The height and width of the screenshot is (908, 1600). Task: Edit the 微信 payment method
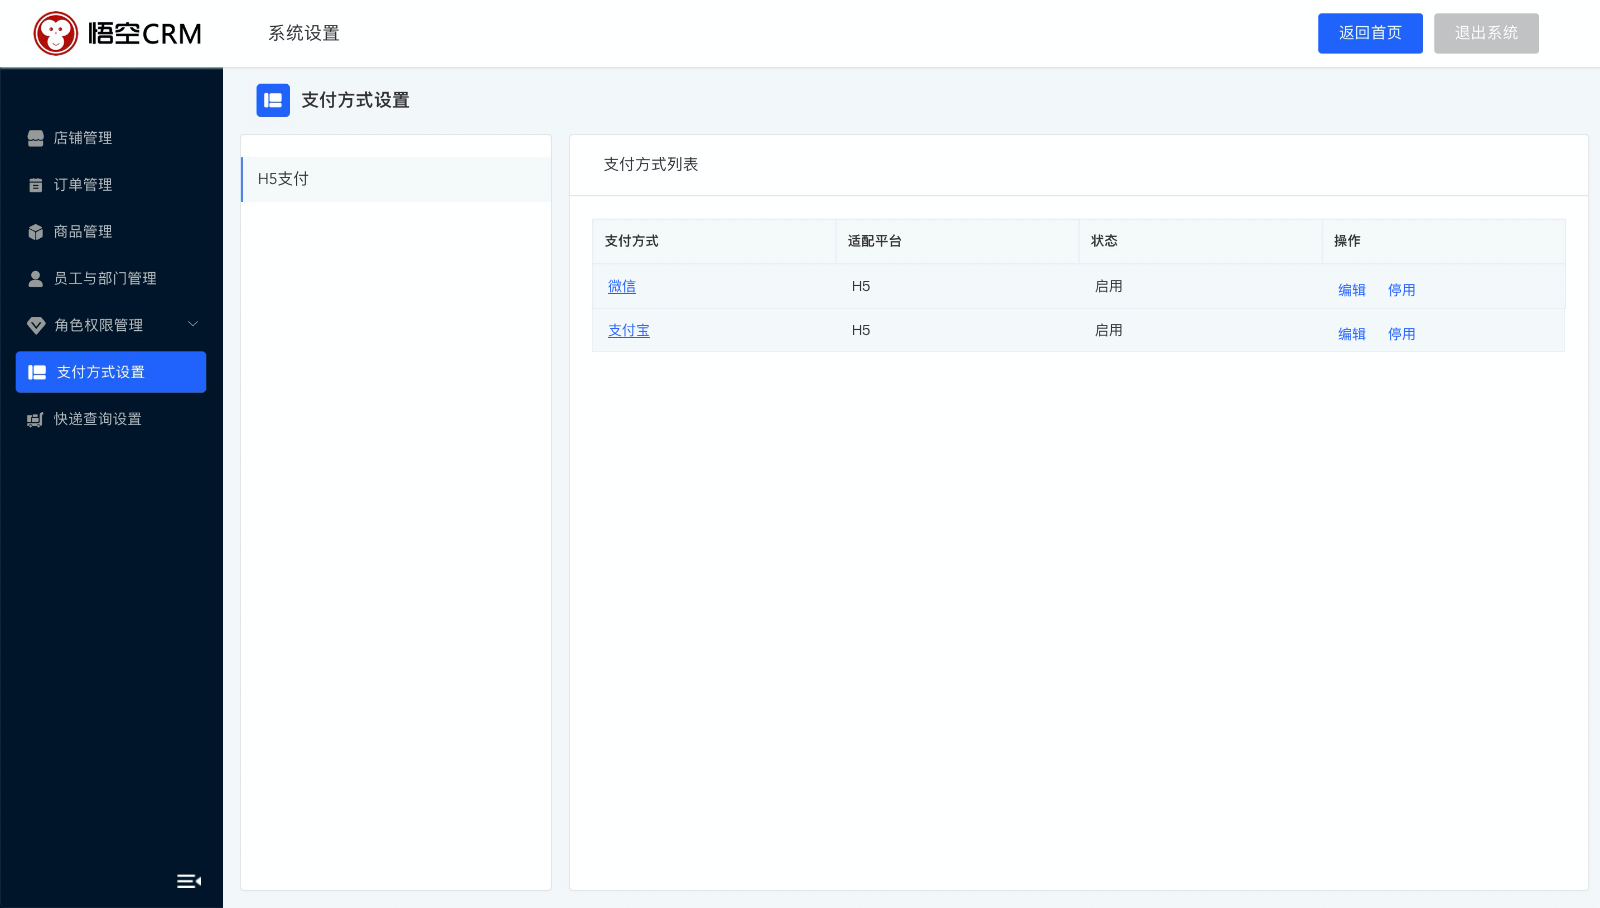pyautogui.click(x=1352, y=290)
